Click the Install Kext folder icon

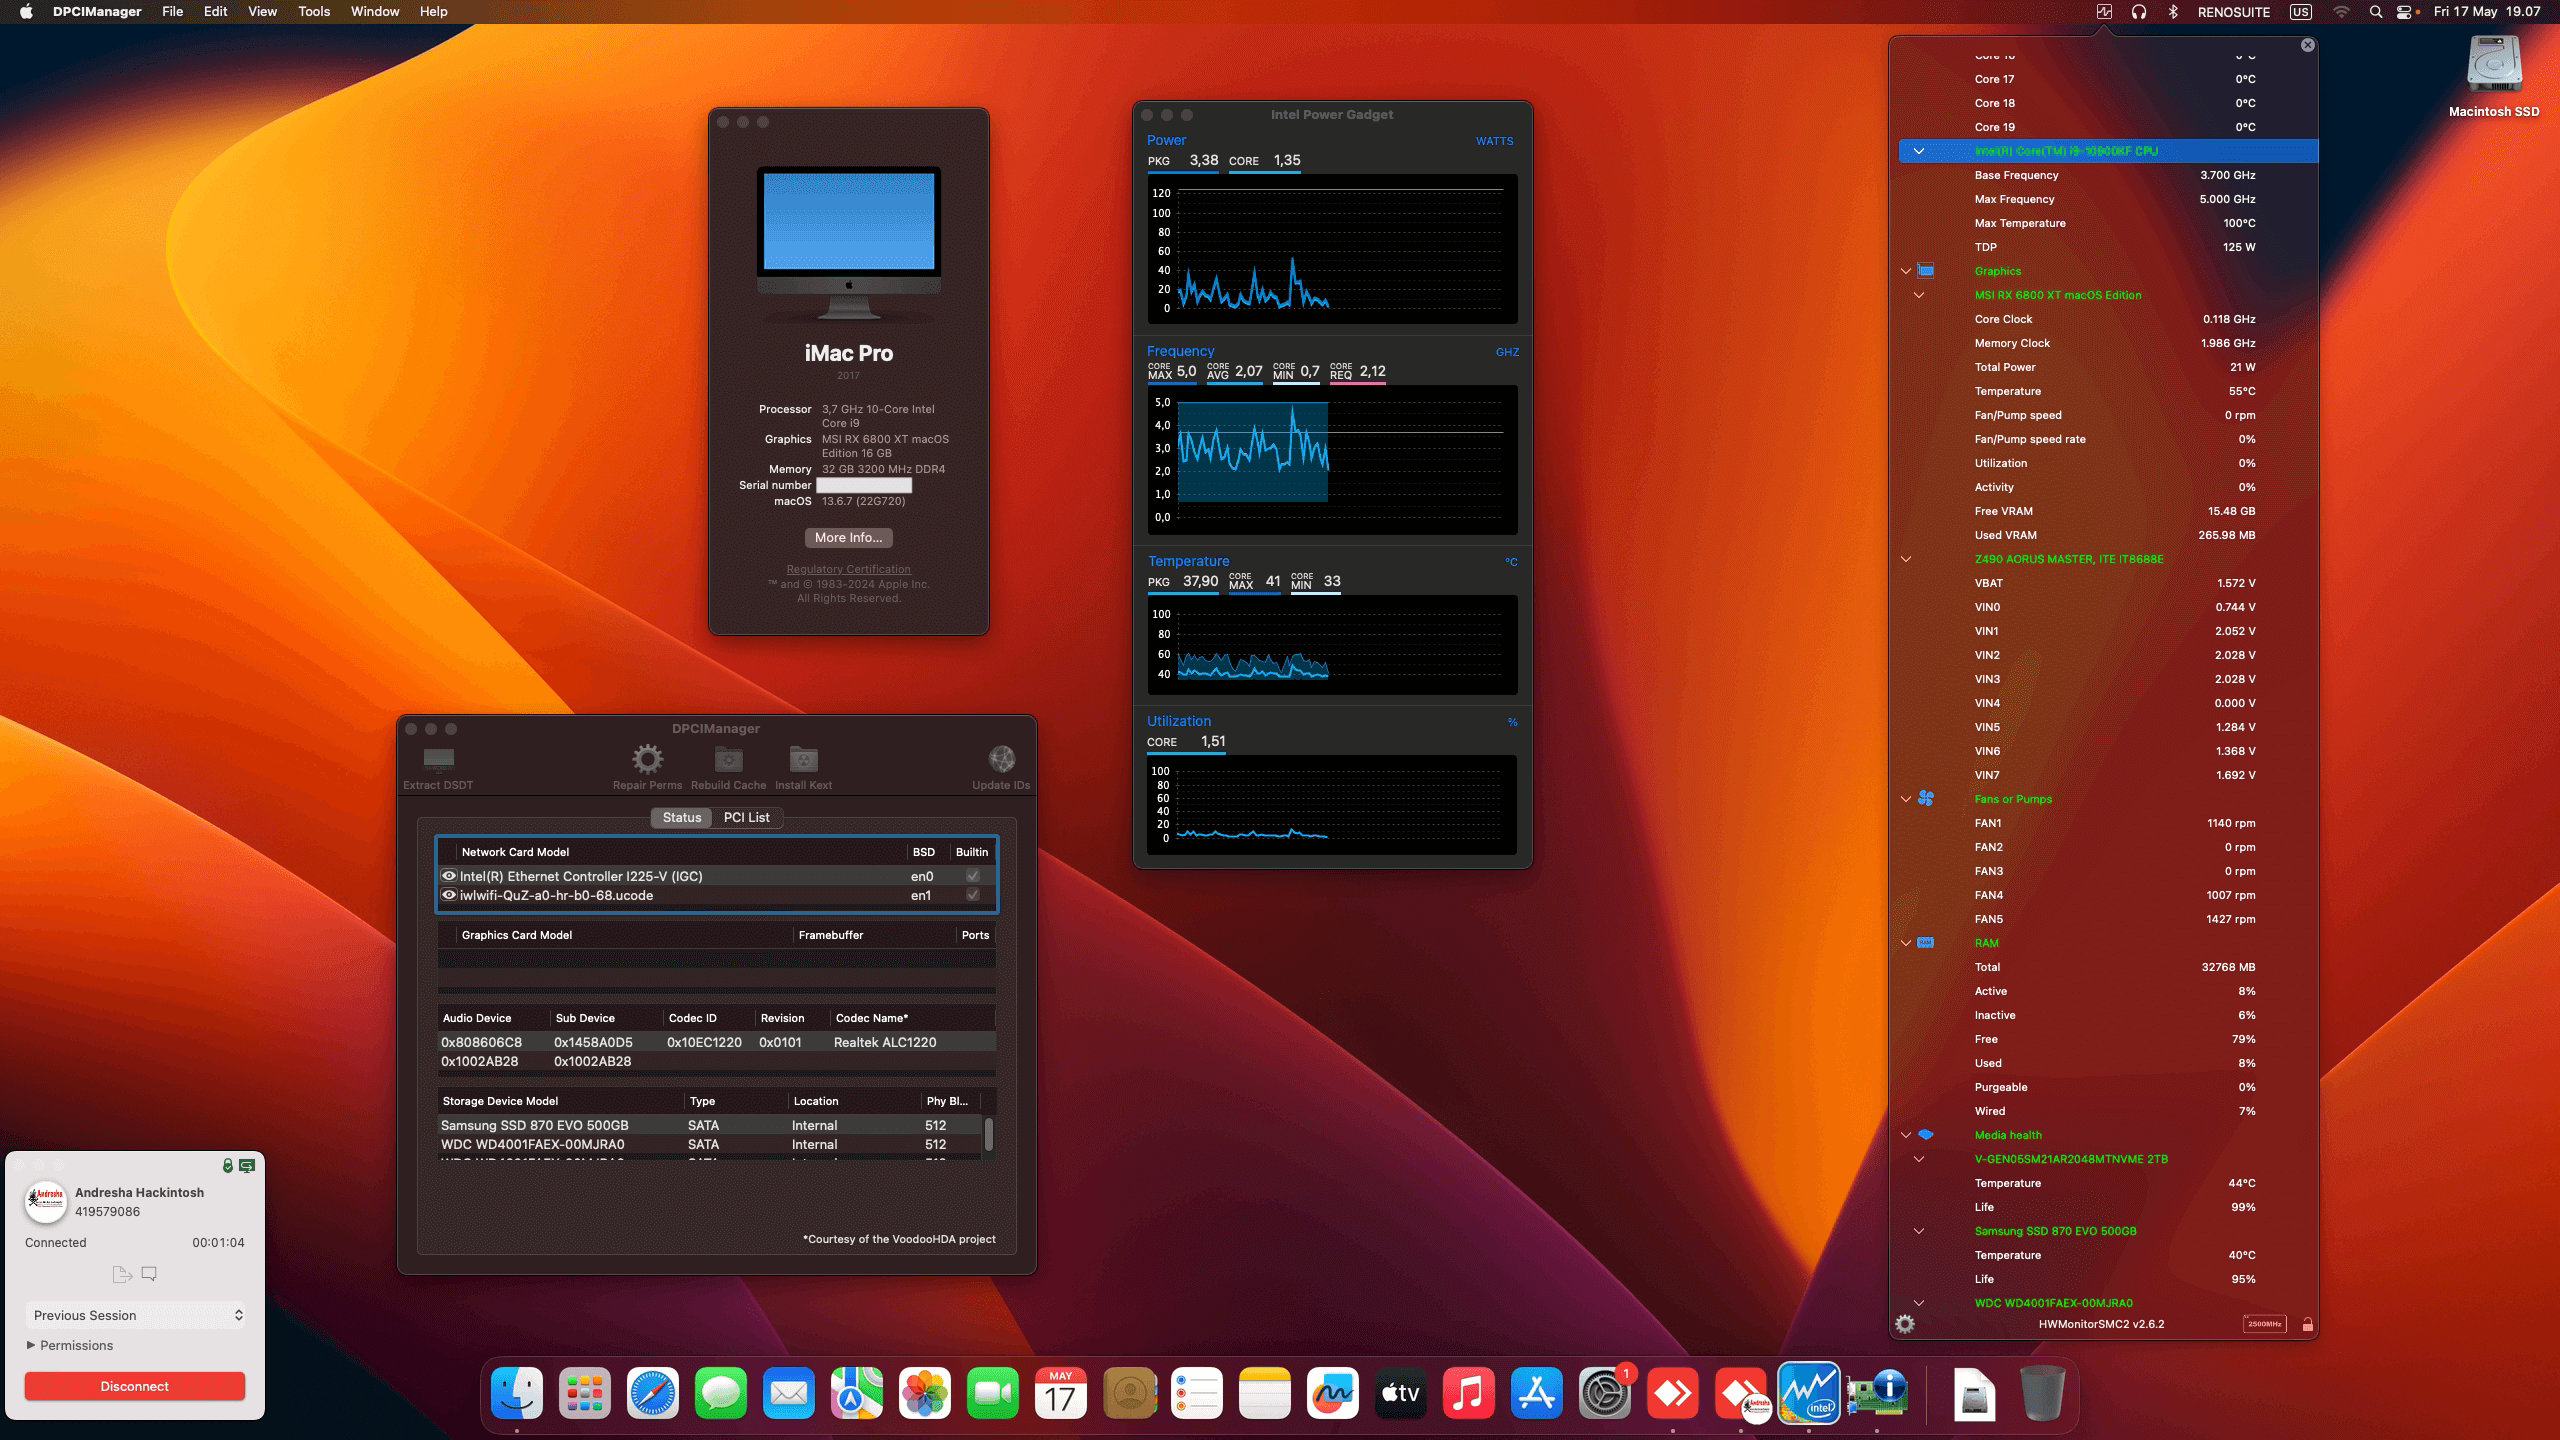click(x=803, y=760)
